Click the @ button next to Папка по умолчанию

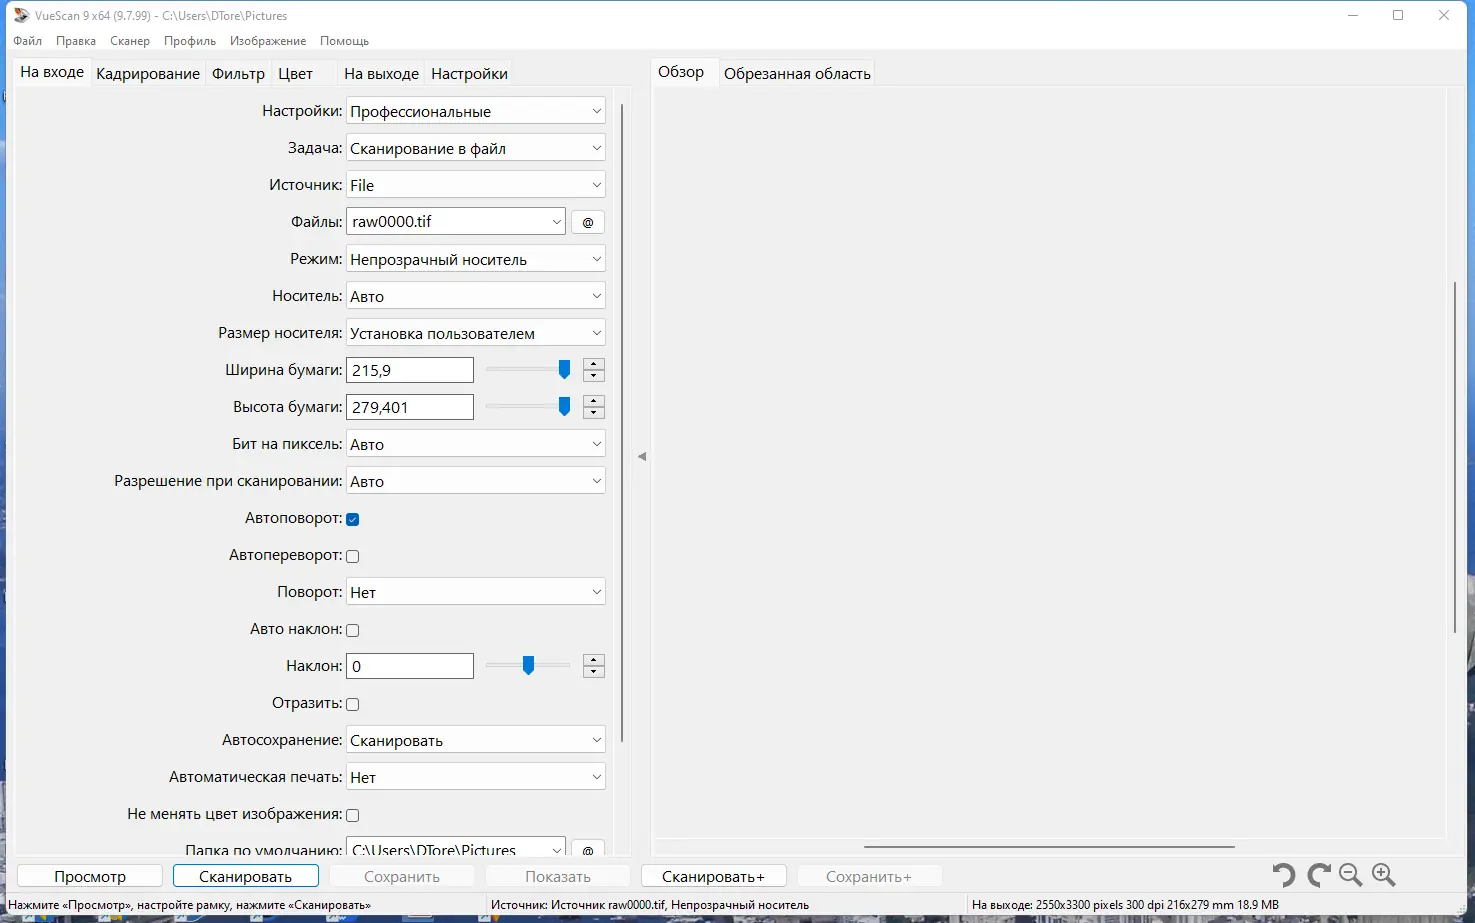tap(588, 850)
